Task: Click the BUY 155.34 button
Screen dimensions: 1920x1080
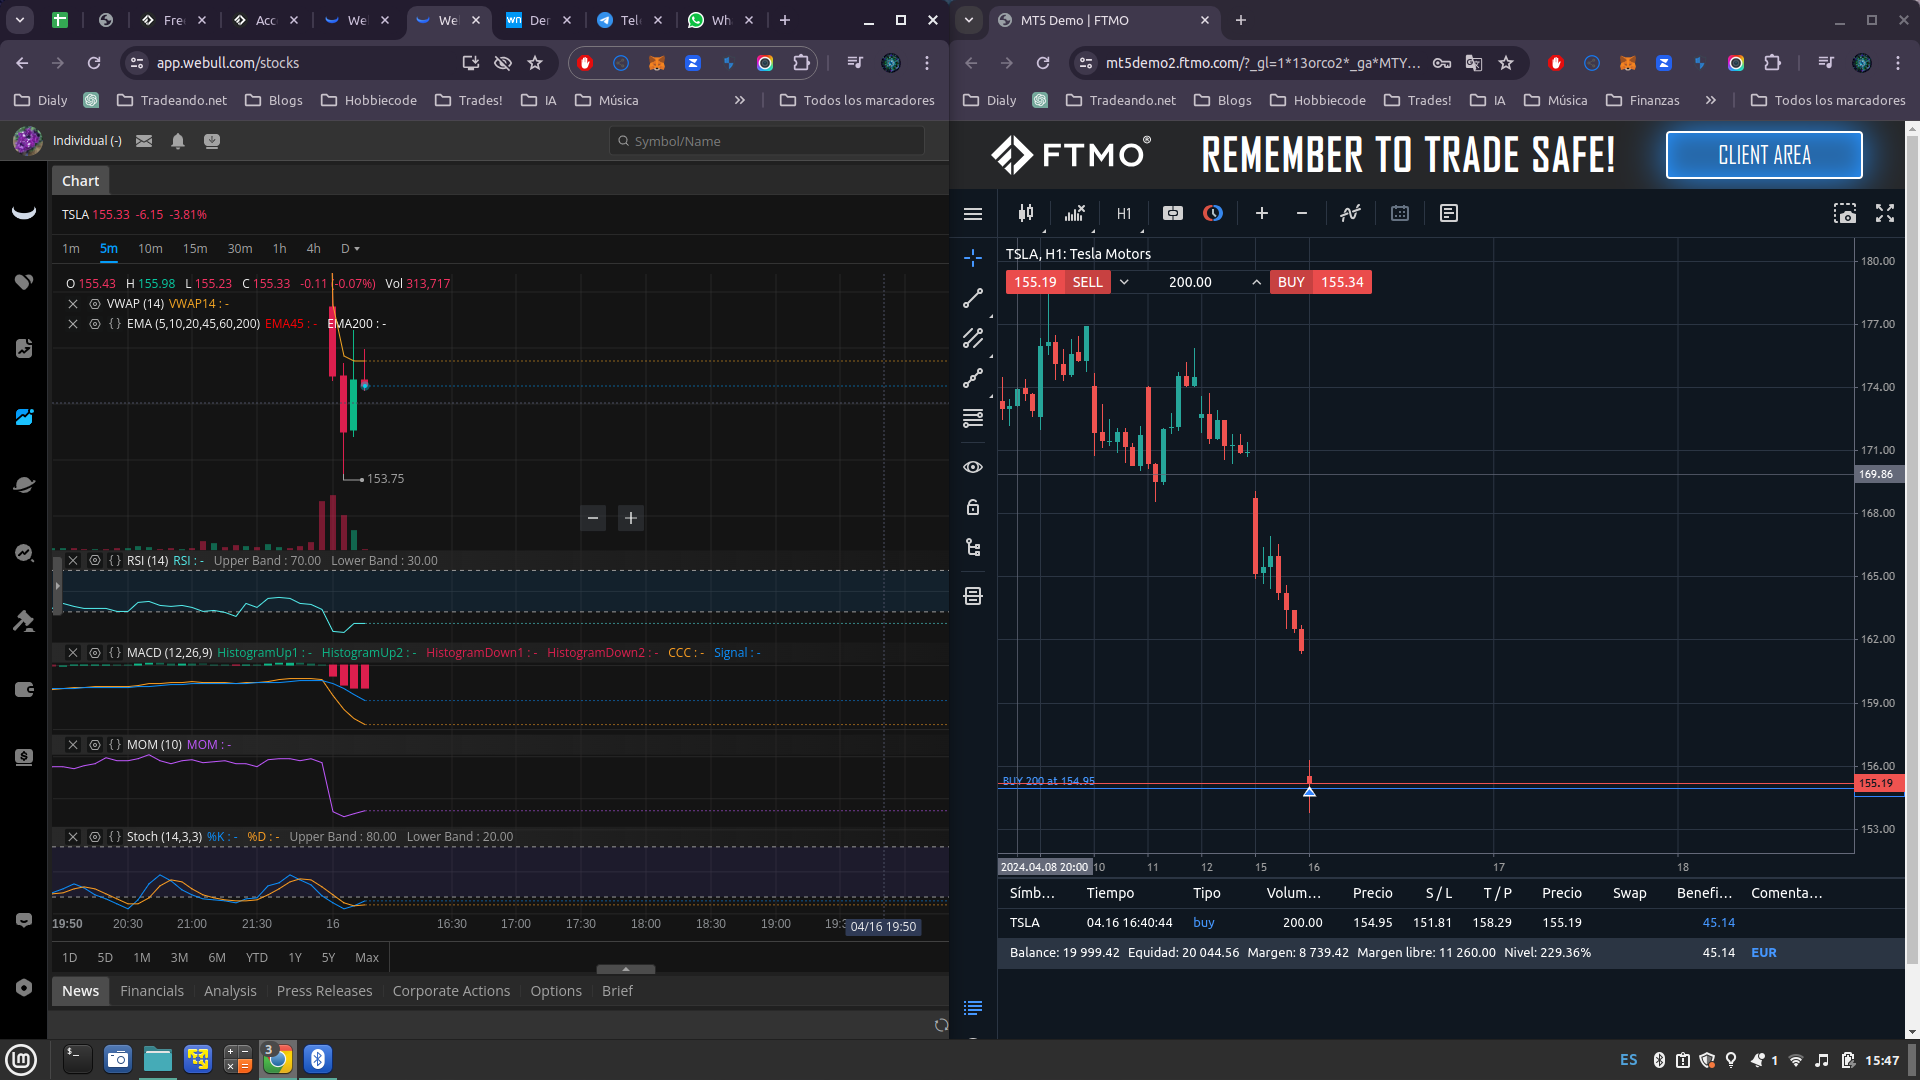Action: coord(1320,282)
